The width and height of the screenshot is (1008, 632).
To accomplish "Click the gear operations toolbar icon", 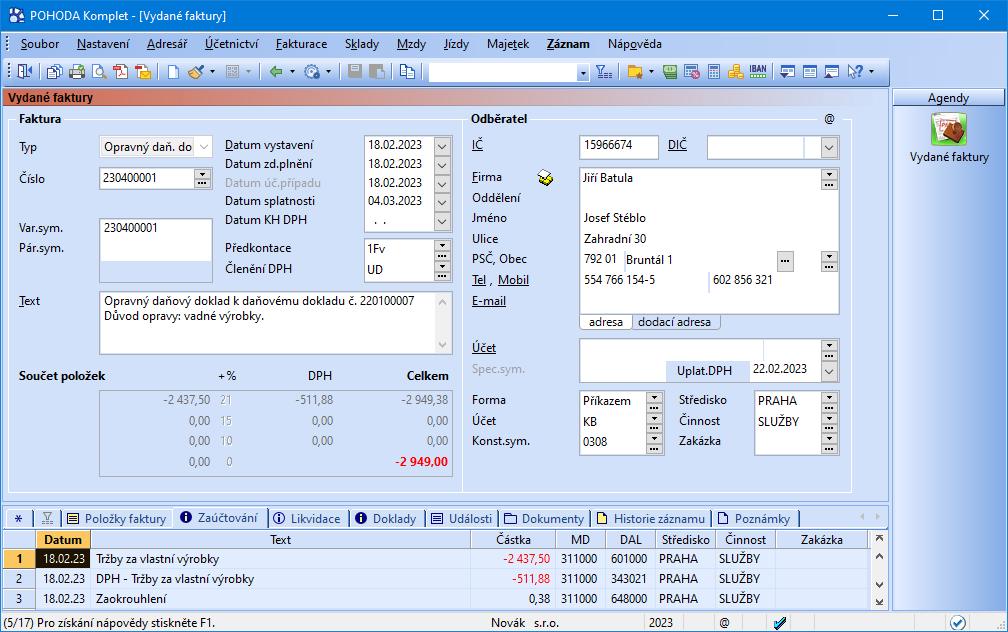I will click(x=312, y=71).
